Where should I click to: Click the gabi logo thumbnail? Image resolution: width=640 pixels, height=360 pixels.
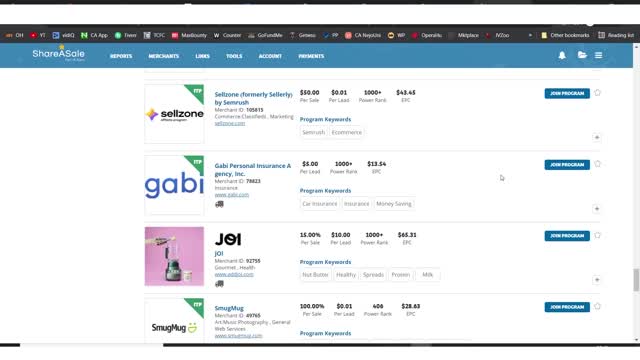pos(174,185)
